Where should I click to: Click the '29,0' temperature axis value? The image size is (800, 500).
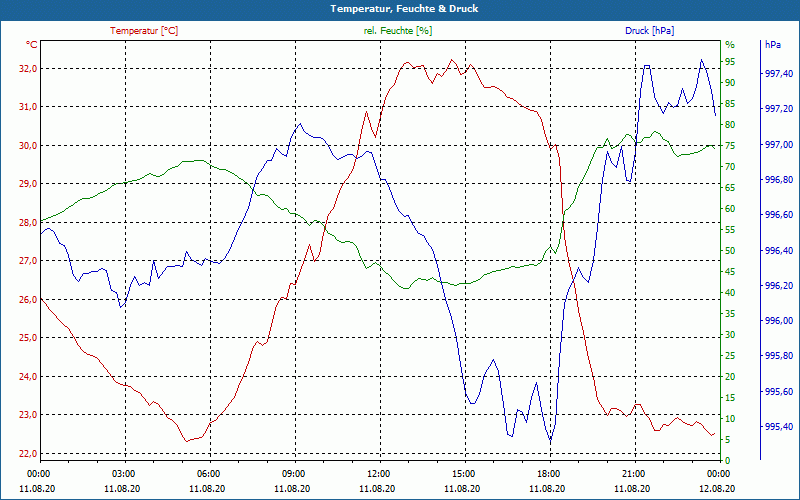[29, 184]
